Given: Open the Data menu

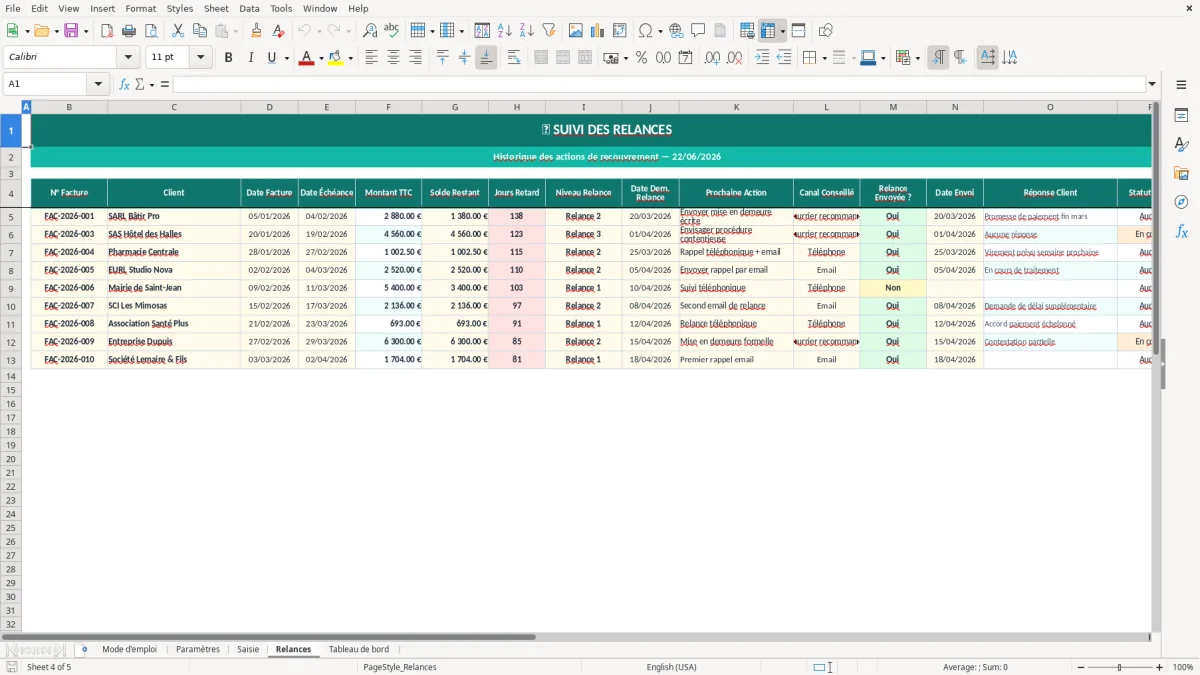Looking at the screenshot, I should point(249,8).
